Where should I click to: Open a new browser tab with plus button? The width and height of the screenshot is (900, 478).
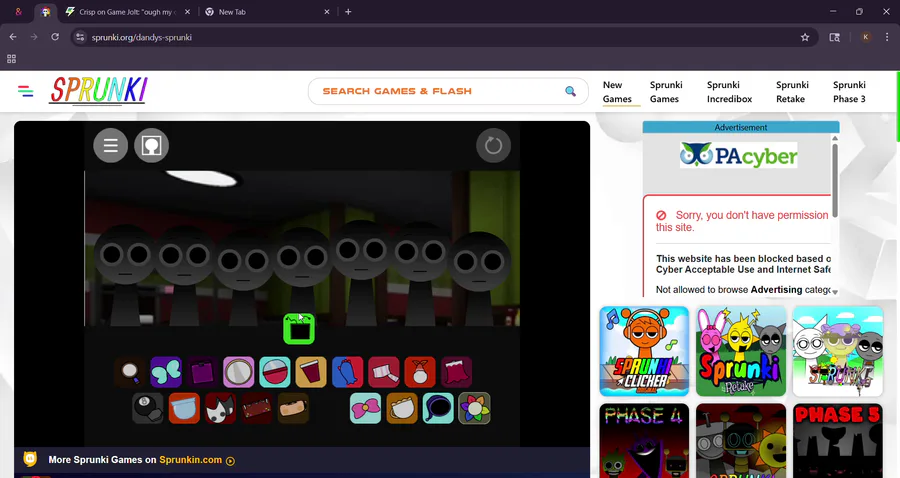(x=348, y=11)
